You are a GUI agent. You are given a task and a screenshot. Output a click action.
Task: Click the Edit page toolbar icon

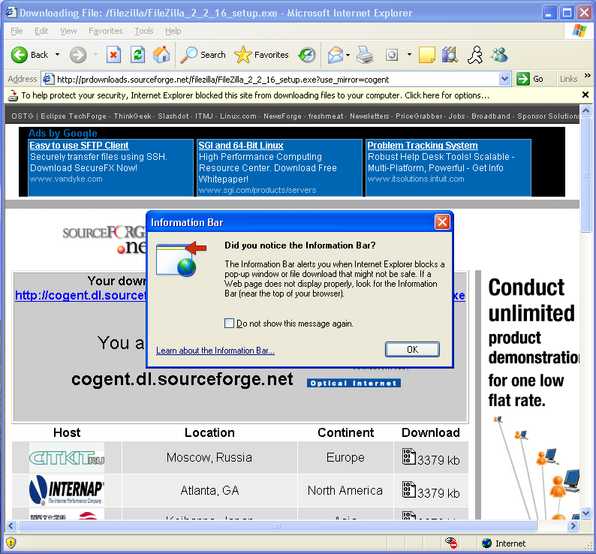[x=392, y=55]
